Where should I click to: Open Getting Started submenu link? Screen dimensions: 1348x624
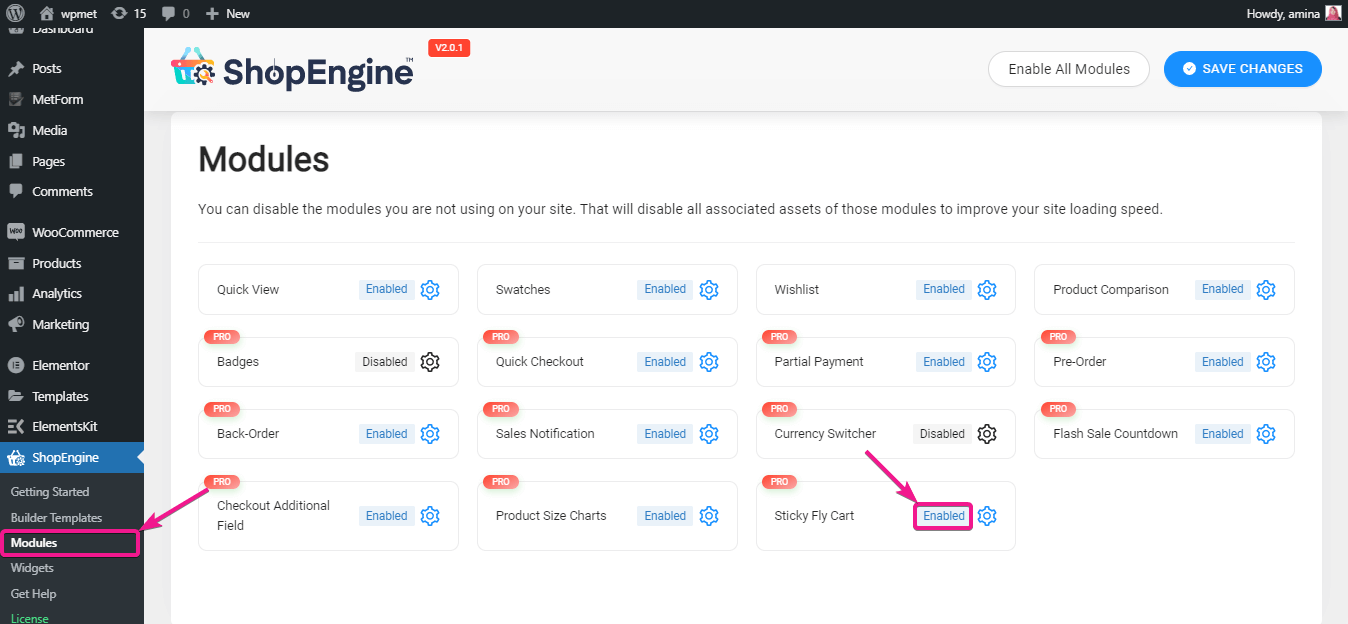point(50,492)
